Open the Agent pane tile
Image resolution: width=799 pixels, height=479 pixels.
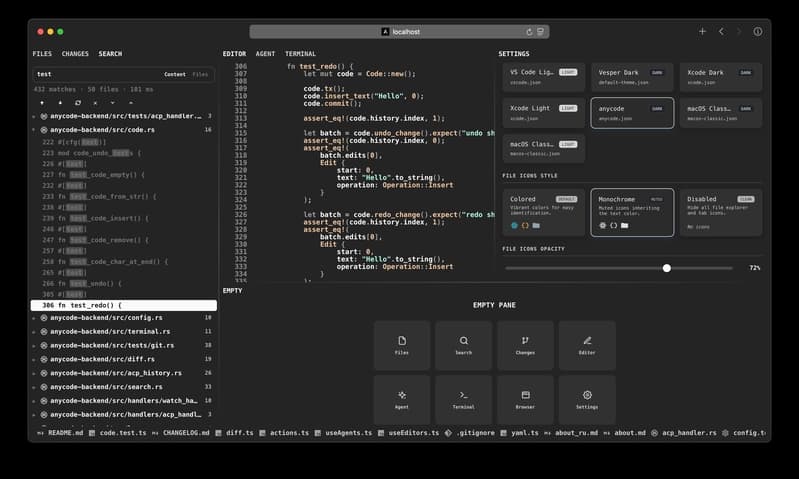coord(402,400)
